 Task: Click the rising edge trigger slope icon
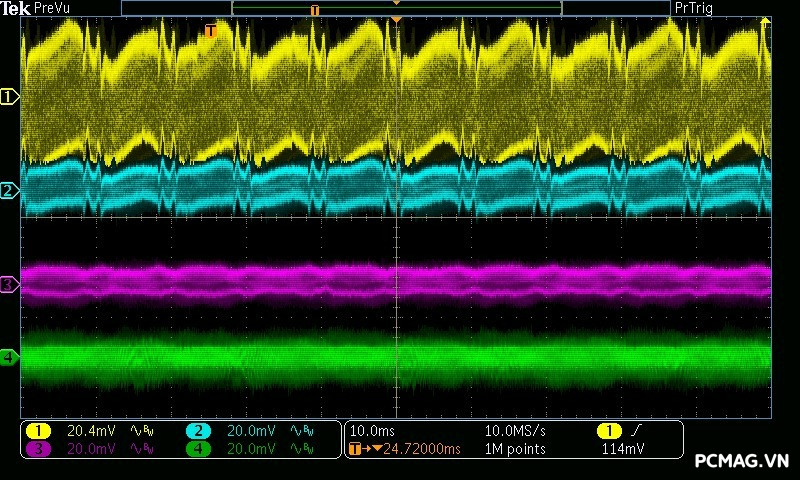(636, 430)
